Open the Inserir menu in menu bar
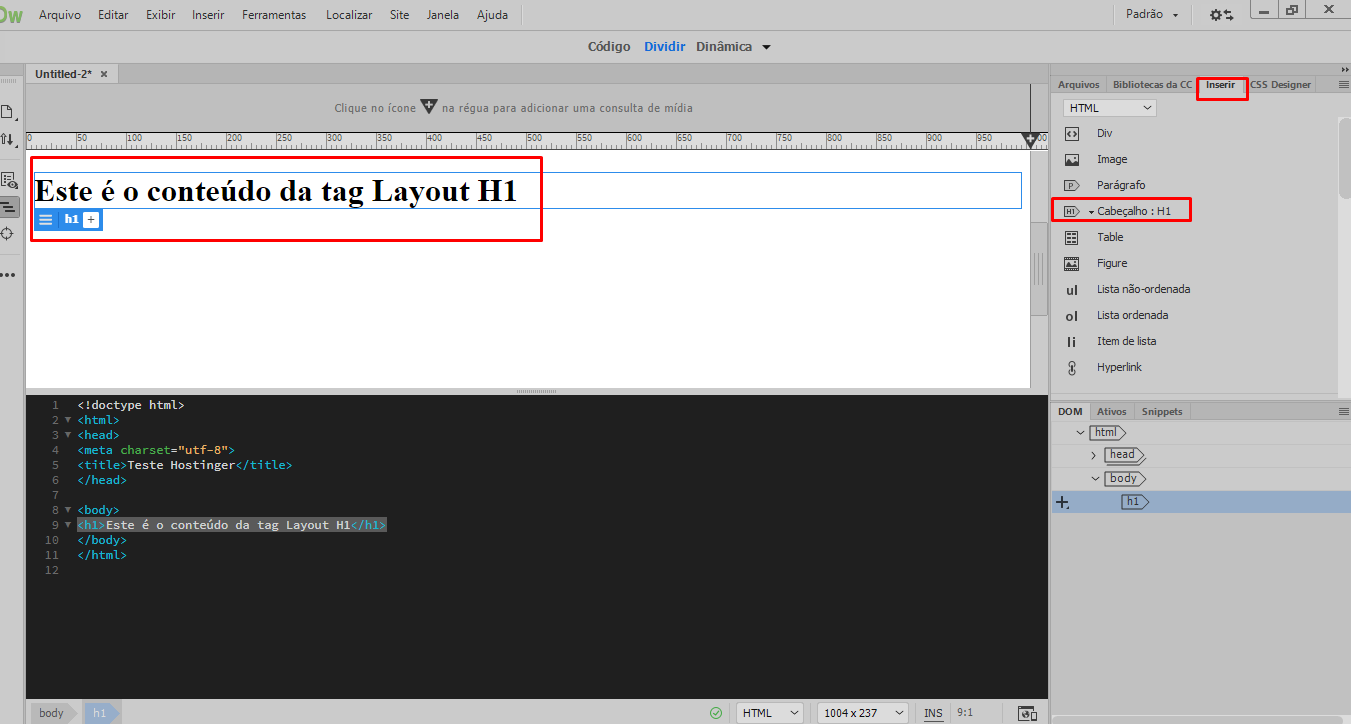Viewport: 1351px width, 724px height. (208, 15)
